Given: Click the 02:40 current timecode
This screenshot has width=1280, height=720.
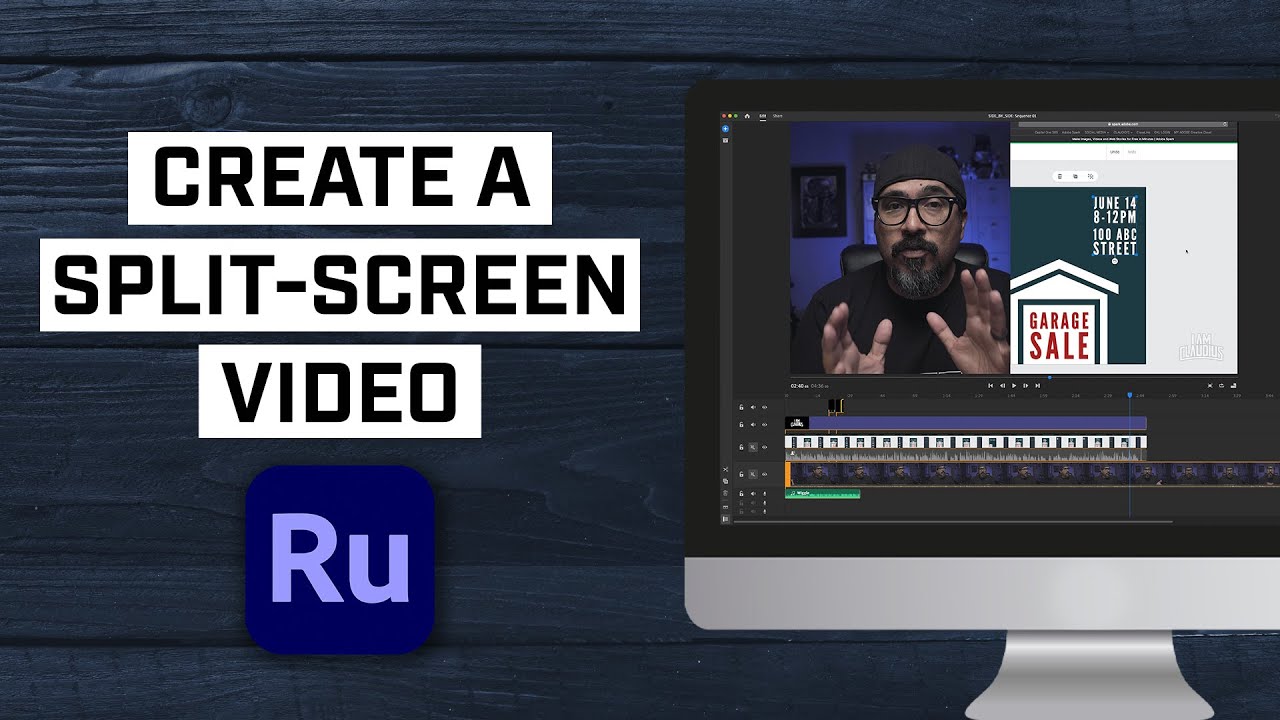Looking at the screenshot, I should [x=799, y=386].
